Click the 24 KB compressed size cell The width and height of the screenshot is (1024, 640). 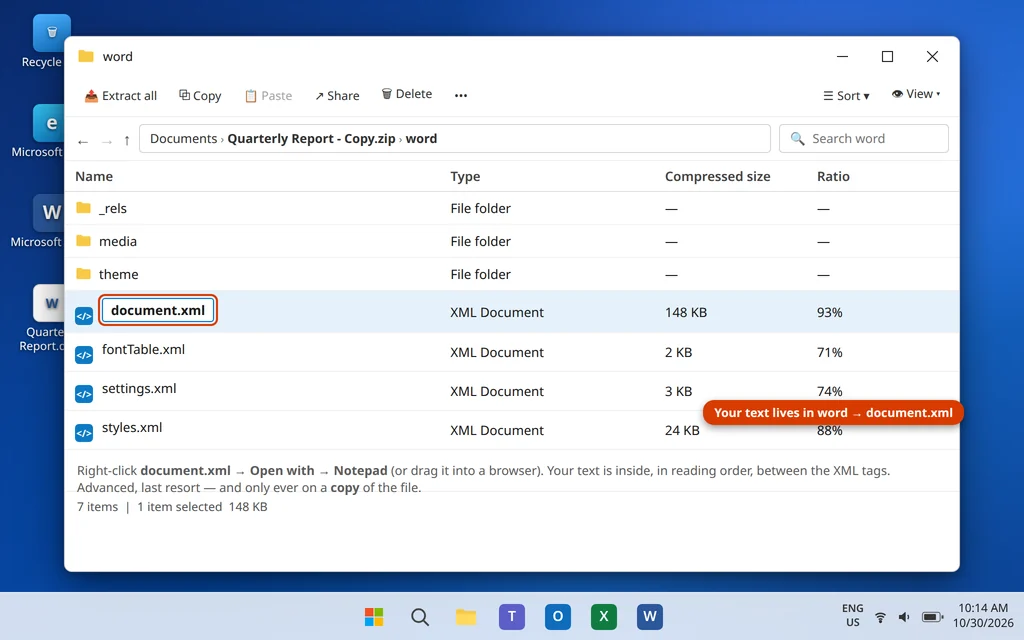coord(682,430)
